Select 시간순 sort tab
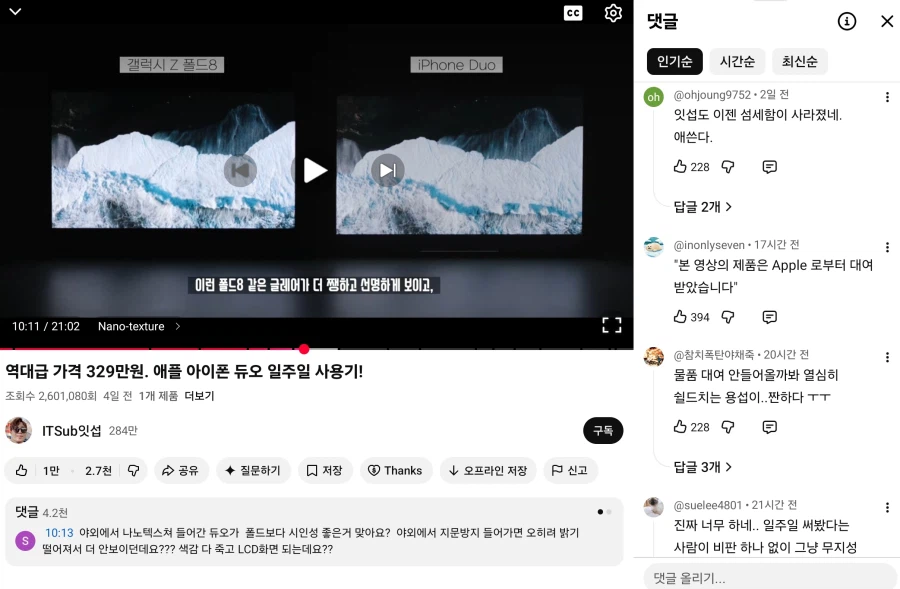 (737, 61)
